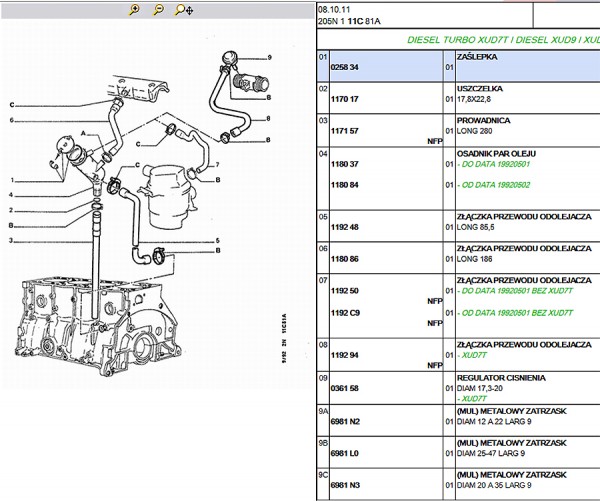Select part number 1192 C9
The width and height of the screenshot is (600, 501).
point(344,312)
